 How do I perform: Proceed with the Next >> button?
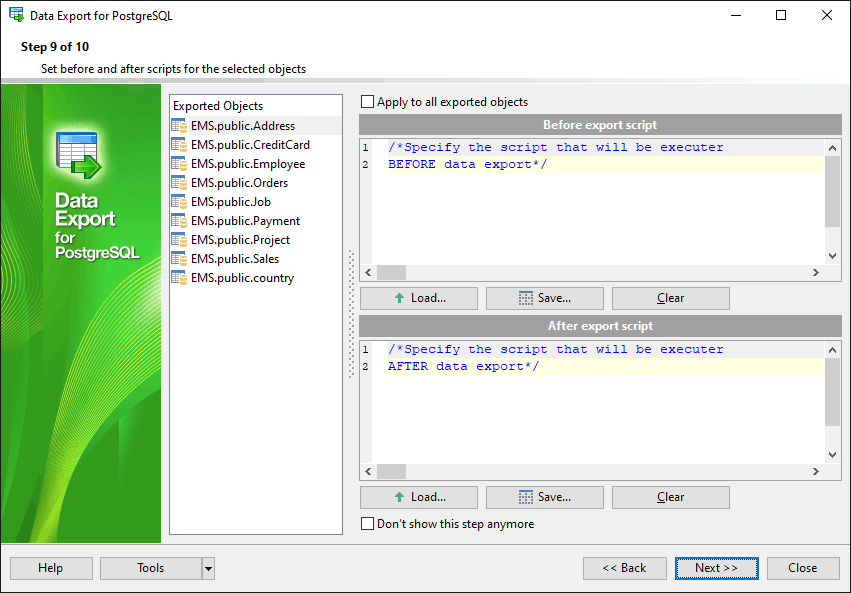coord(716,568)
